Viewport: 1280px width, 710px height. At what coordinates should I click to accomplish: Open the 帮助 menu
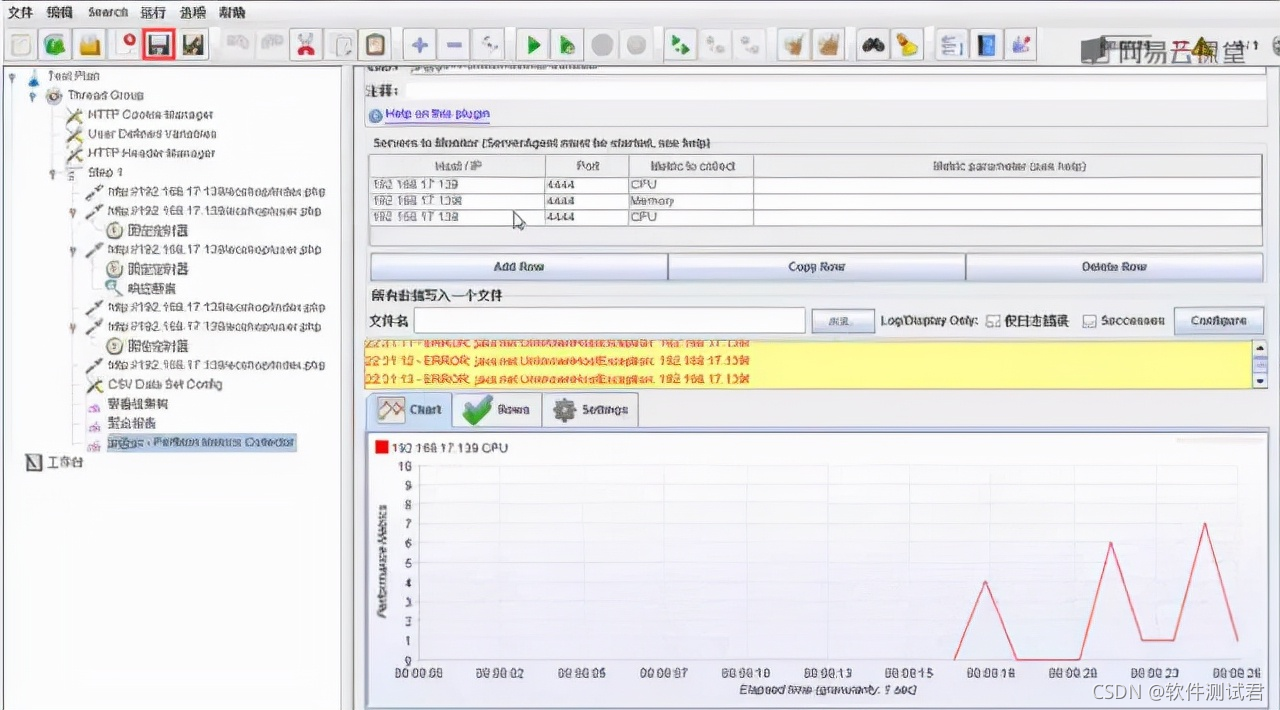232,12
